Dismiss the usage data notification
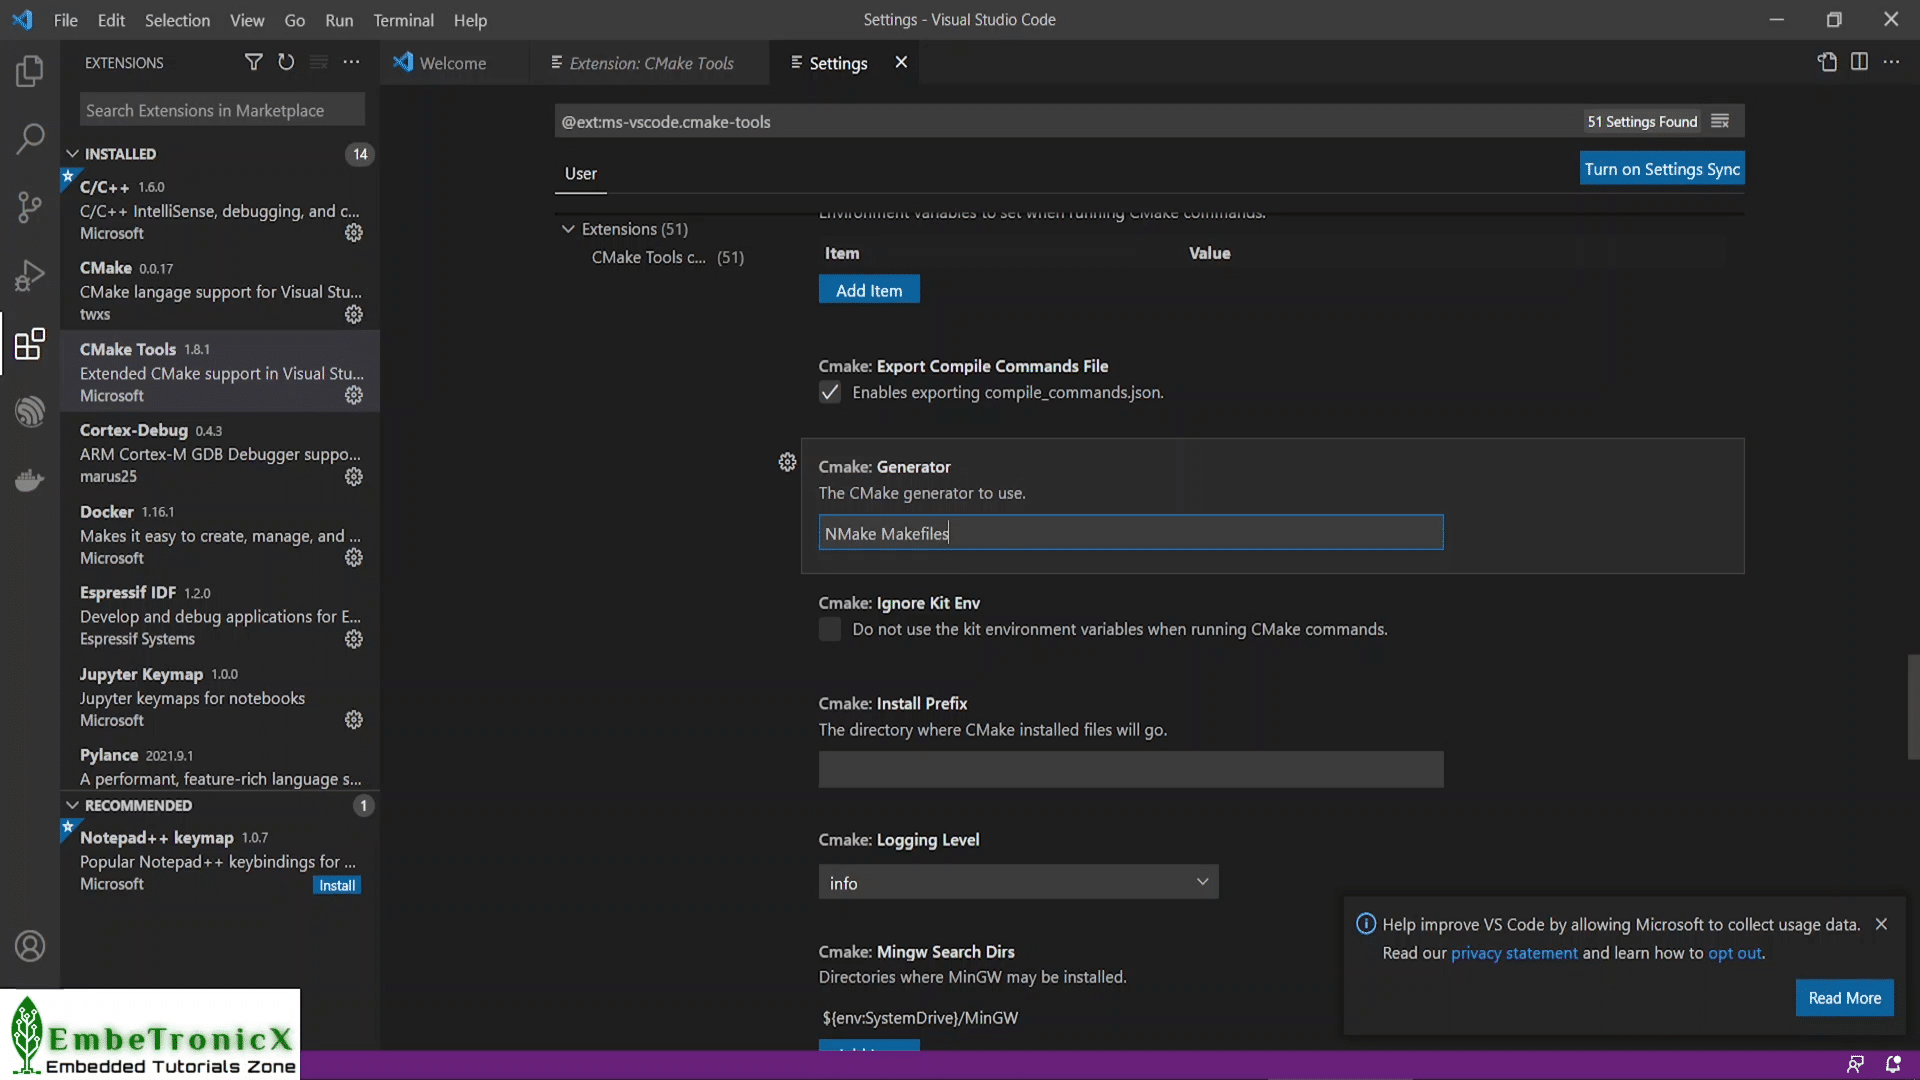 coord(1881,924)
